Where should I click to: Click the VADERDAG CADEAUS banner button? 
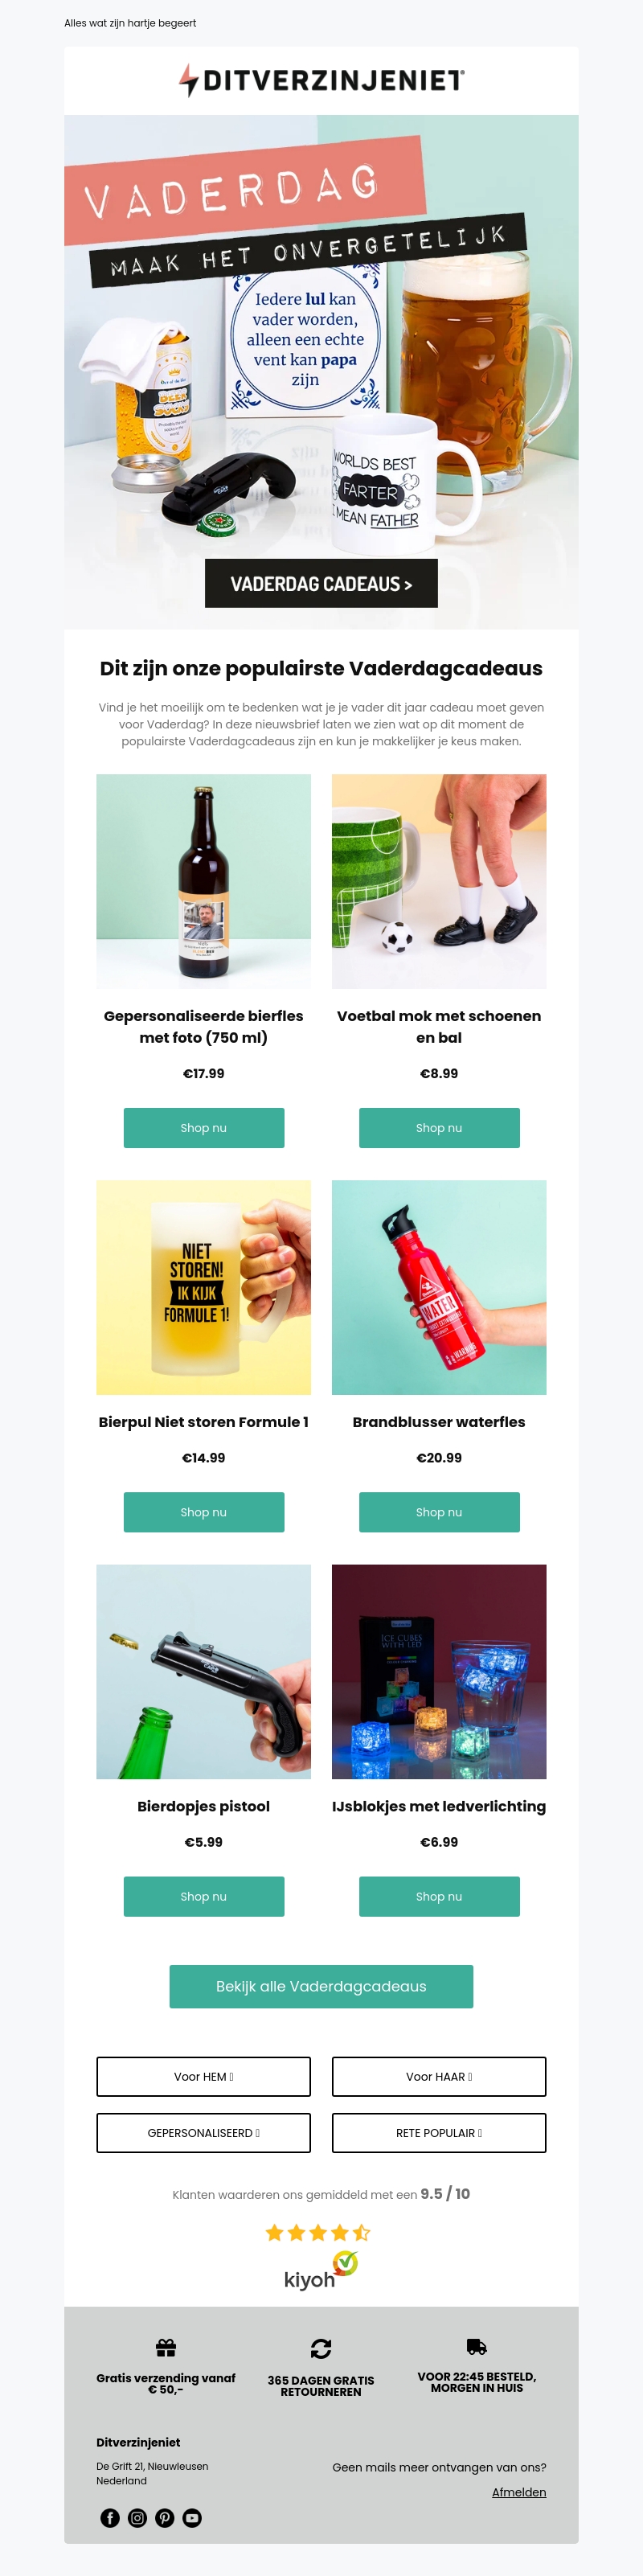coord(321,584)
